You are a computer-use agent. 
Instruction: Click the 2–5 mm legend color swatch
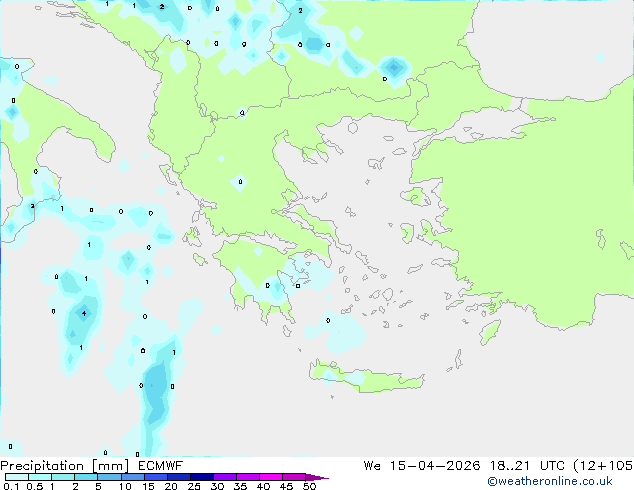86,477
